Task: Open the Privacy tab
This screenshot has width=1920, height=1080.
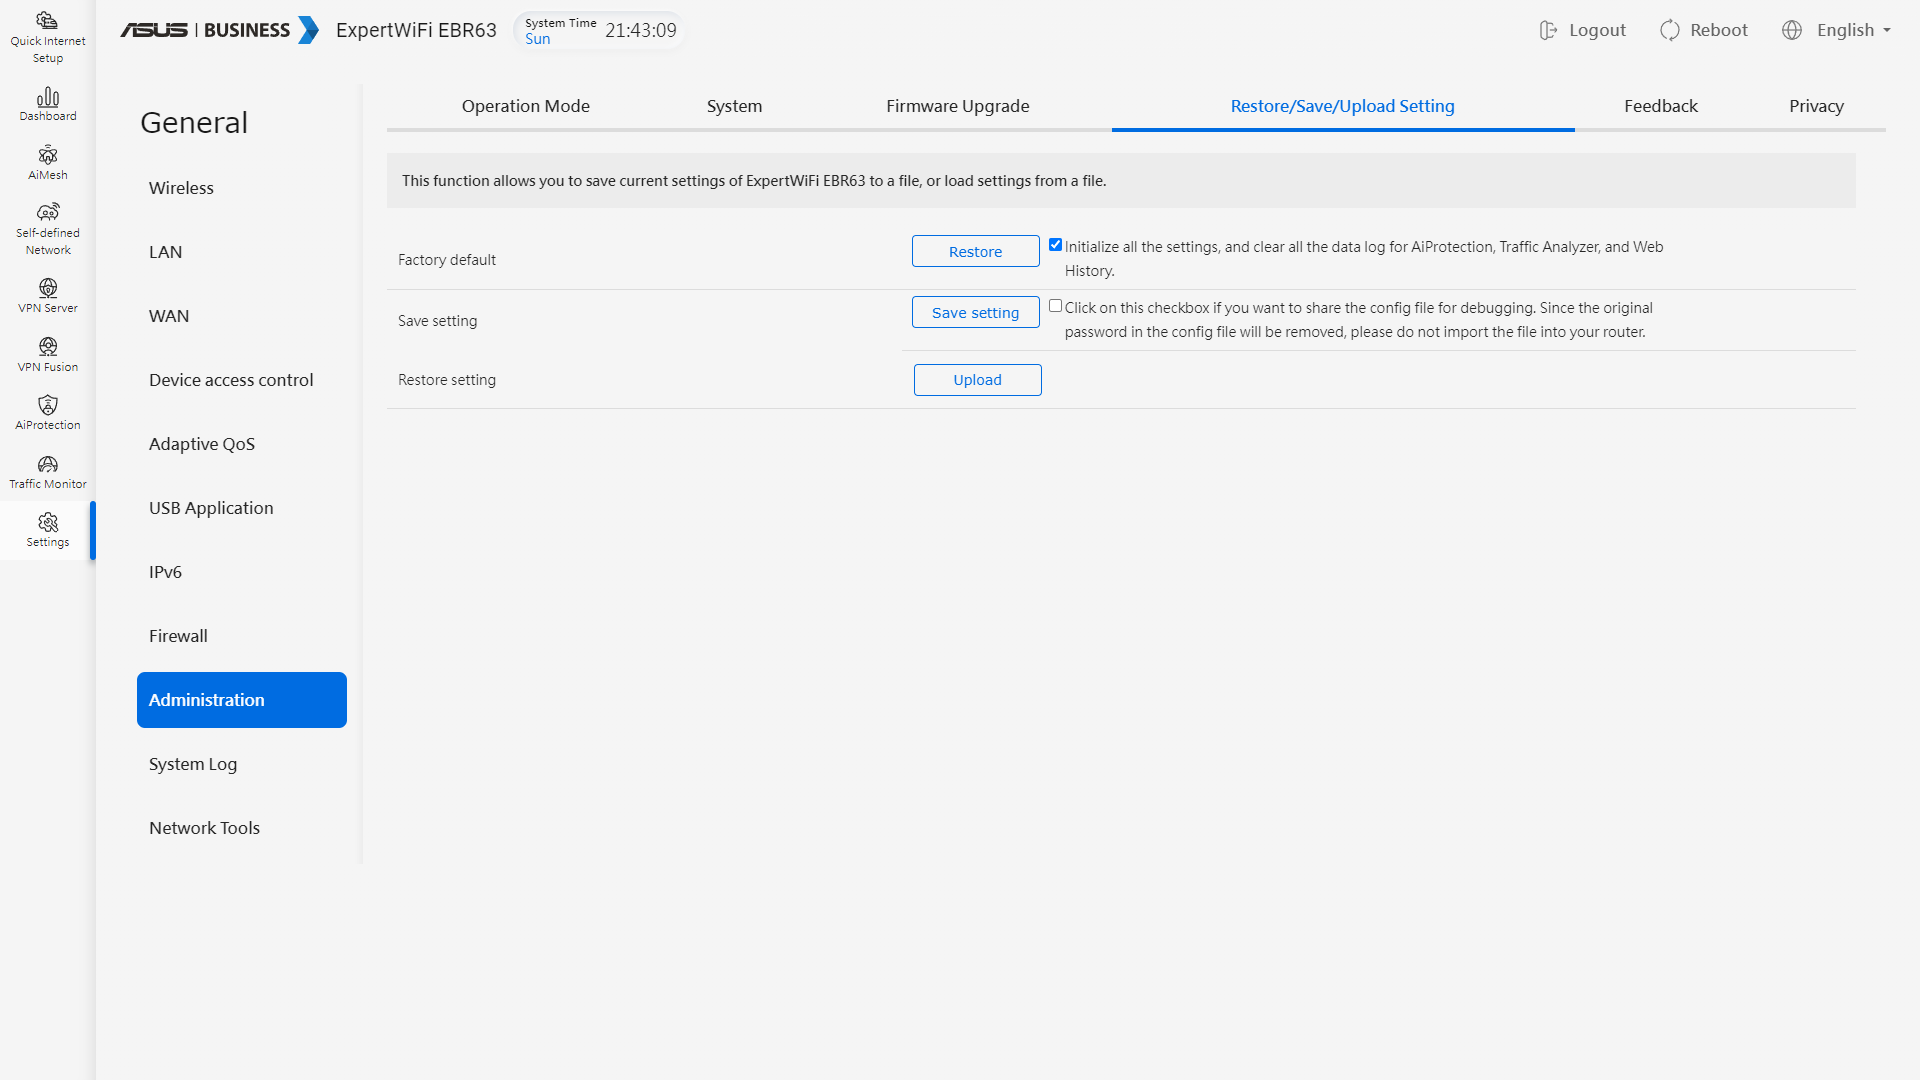Action: pos(1815,106)
